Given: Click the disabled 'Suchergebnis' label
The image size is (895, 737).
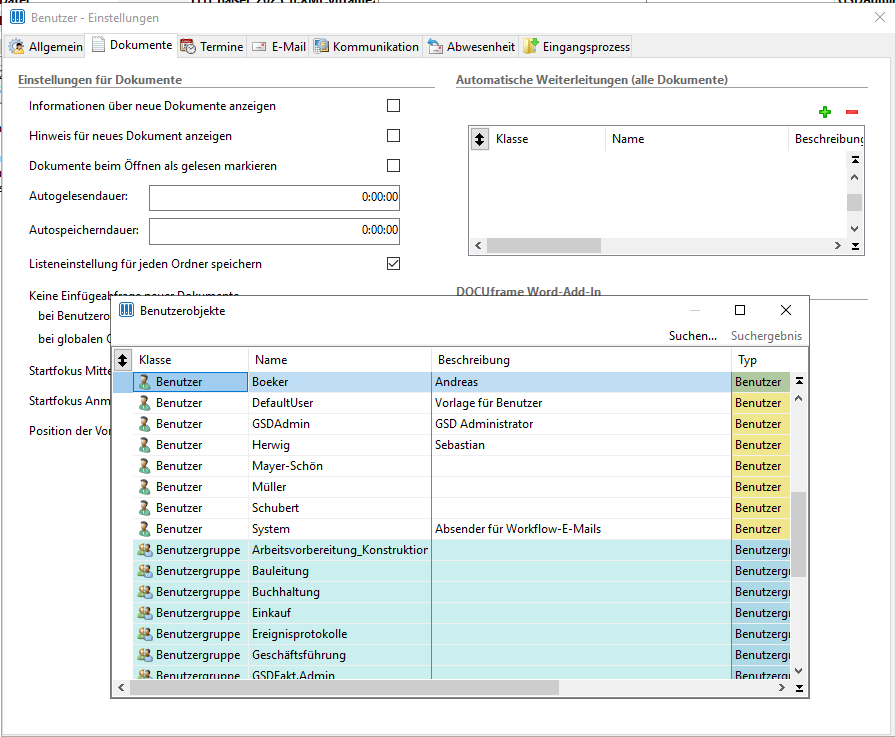Looking at the screenshot, I should [766, 336].
